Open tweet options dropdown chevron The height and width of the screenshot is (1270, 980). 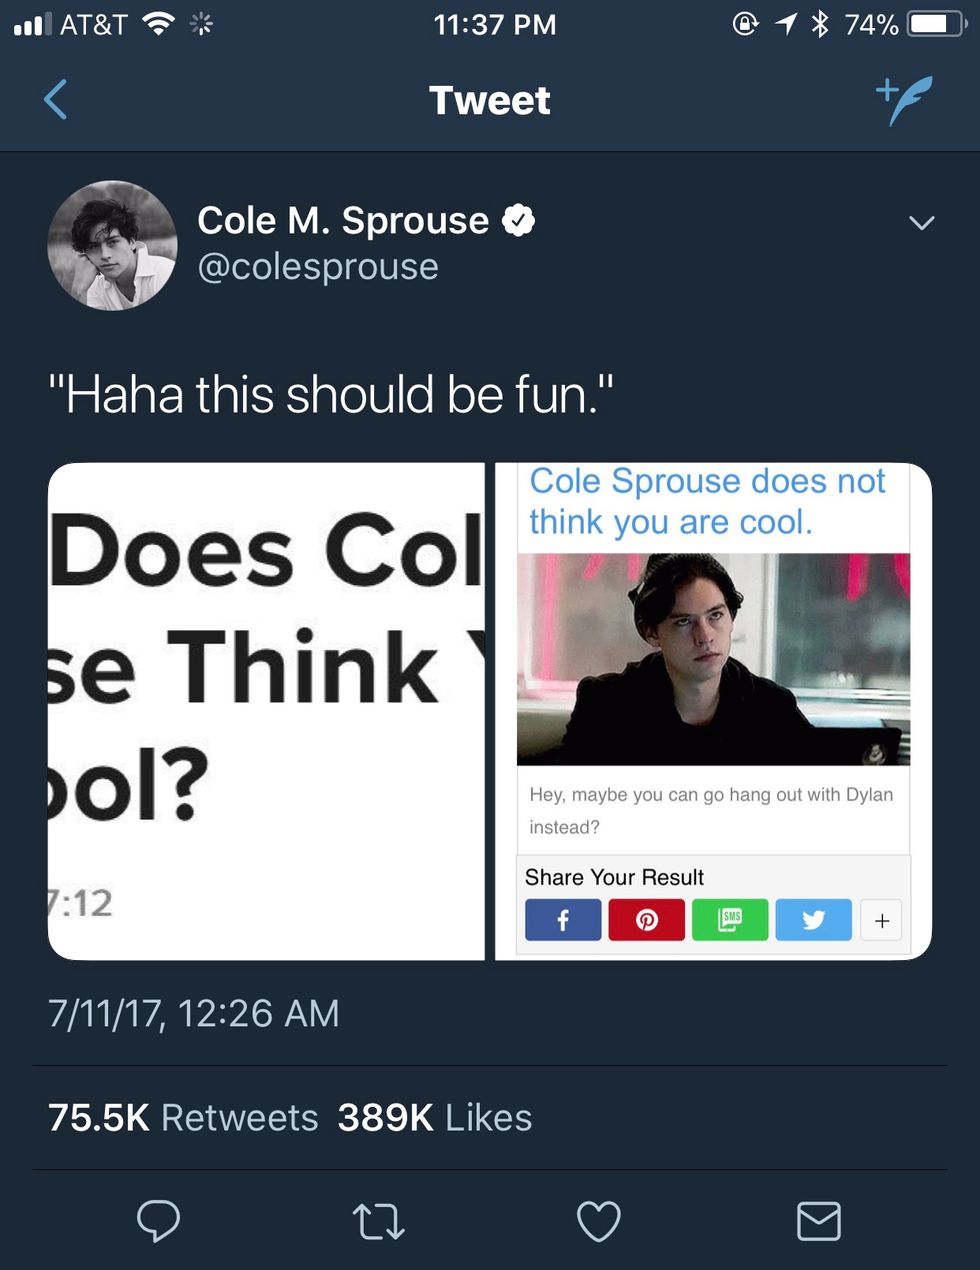point(922,223)
